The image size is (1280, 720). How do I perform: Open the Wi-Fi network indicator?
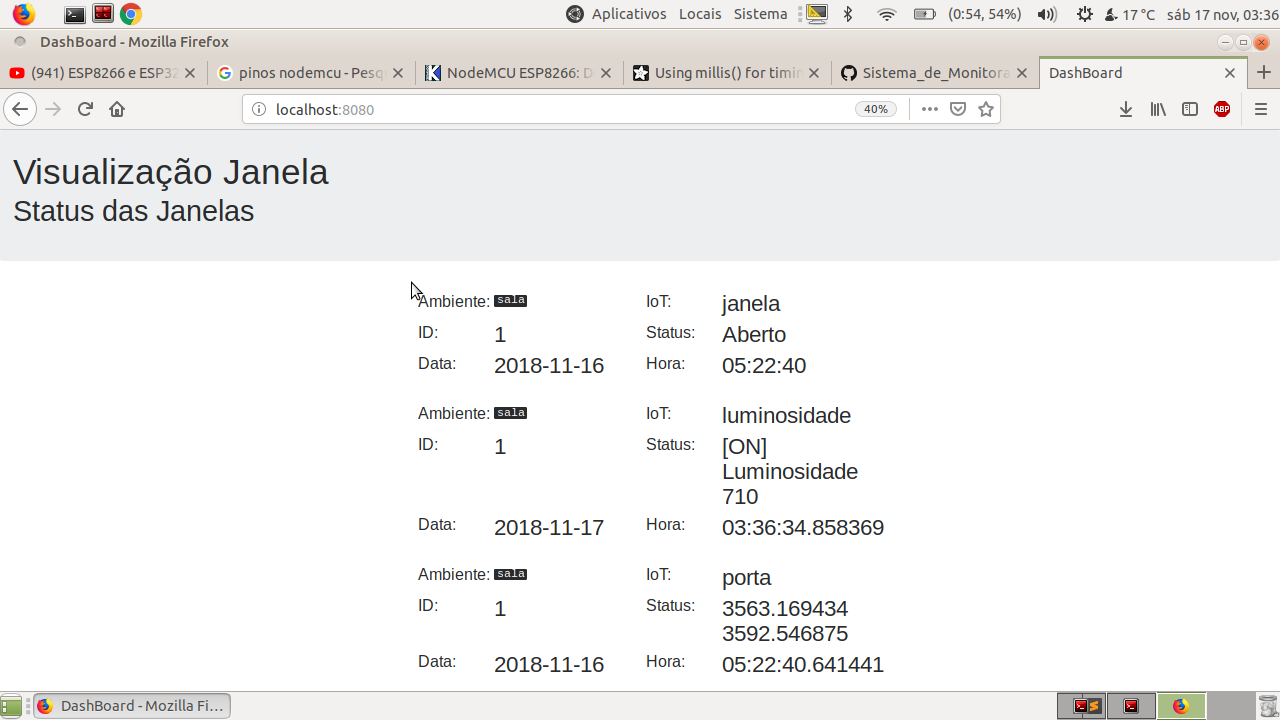click(886, 14)
